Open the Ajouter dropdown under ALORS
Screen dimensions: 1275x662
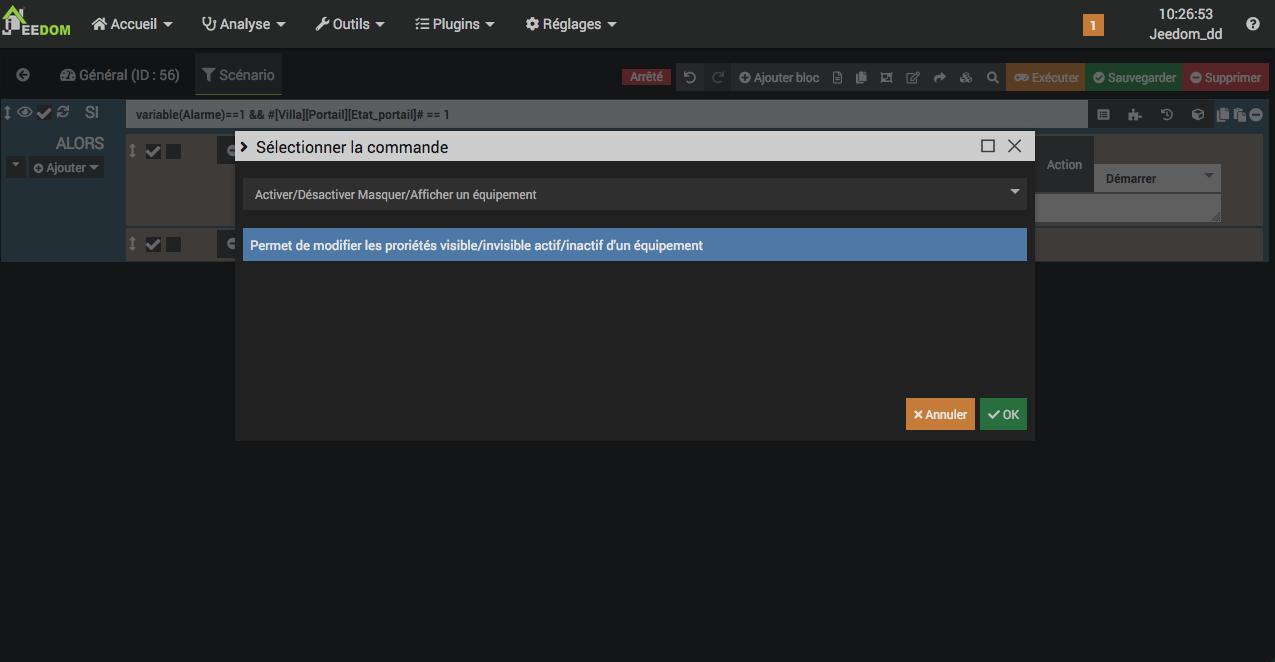[x=66, y=168]
